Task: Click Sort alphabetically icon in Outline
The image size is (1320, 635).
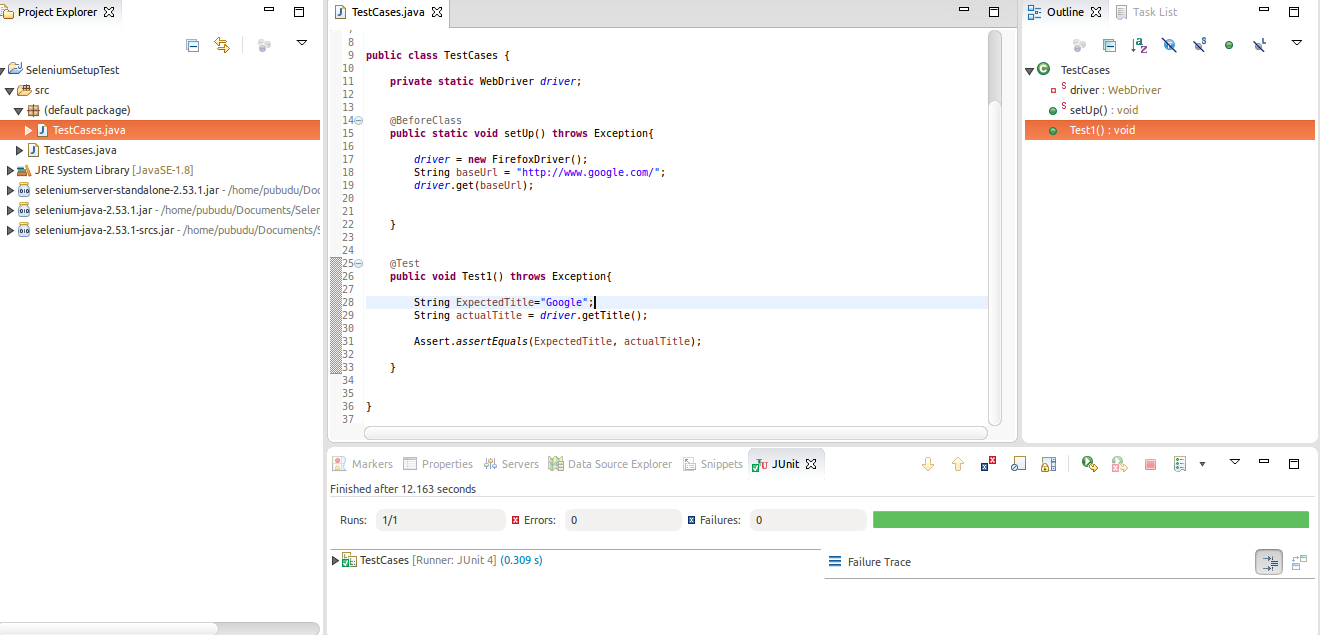Action: [x=1139, y=45]
